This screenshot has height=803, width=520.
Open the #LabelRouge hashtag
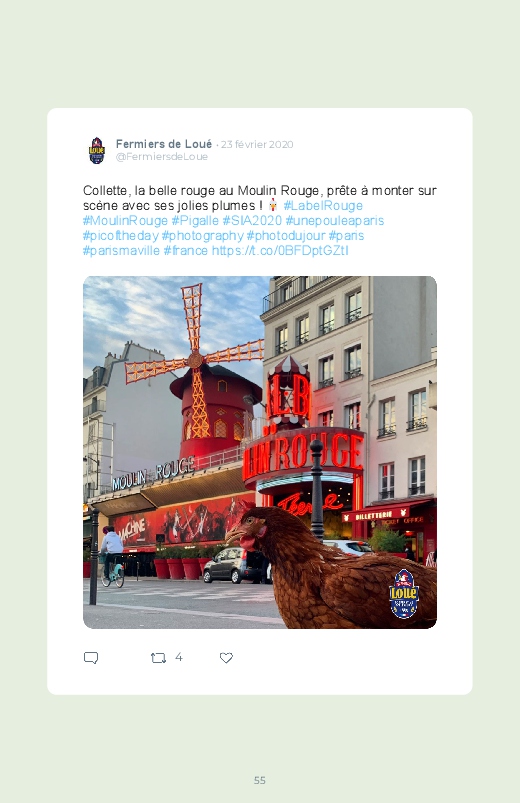323,205
